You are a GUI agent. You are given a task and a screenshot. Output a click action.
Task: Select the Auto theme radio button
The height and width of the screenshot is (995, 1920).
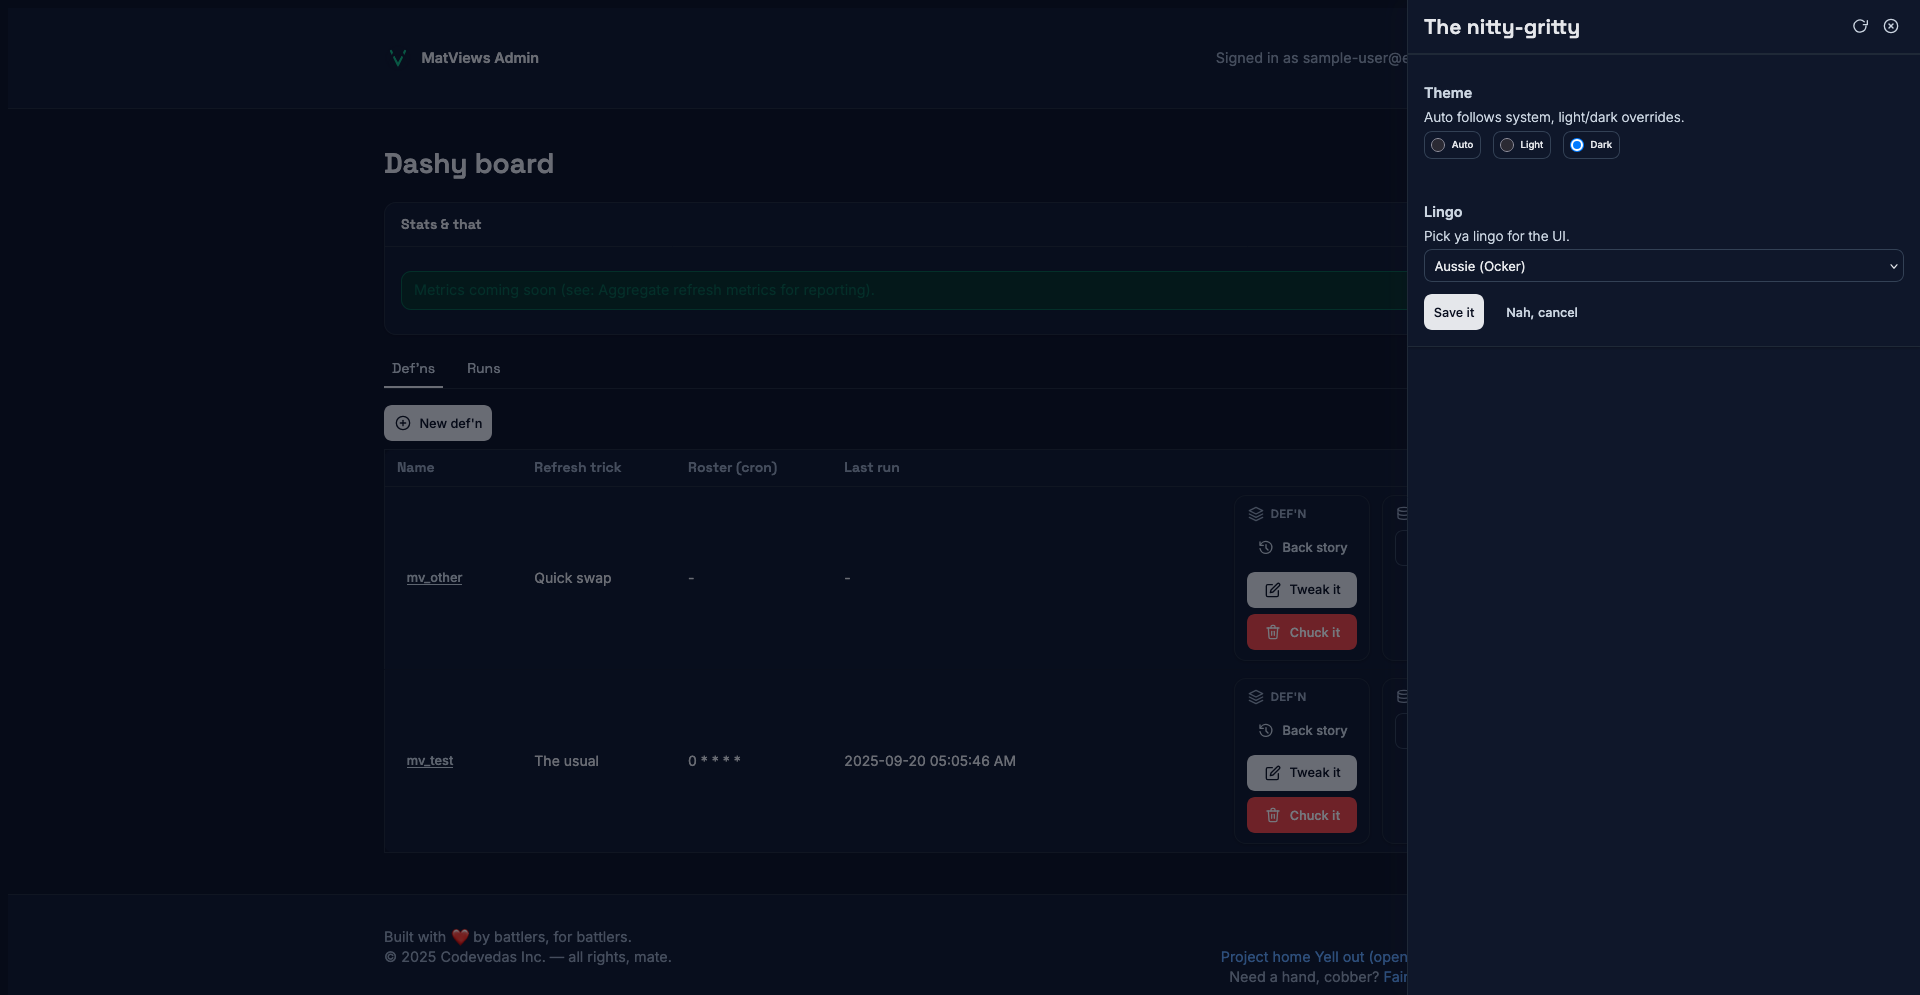coord(1438,145)
